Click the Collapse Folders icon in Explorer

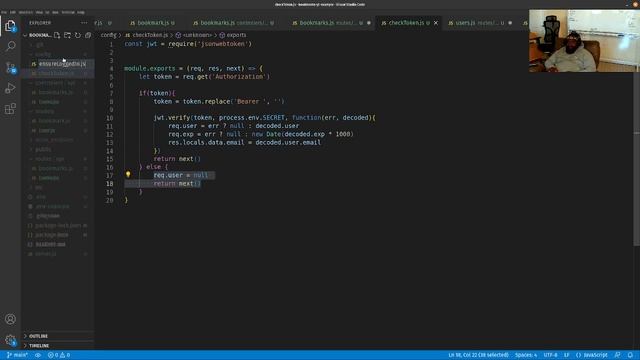[x=88, y=35]
